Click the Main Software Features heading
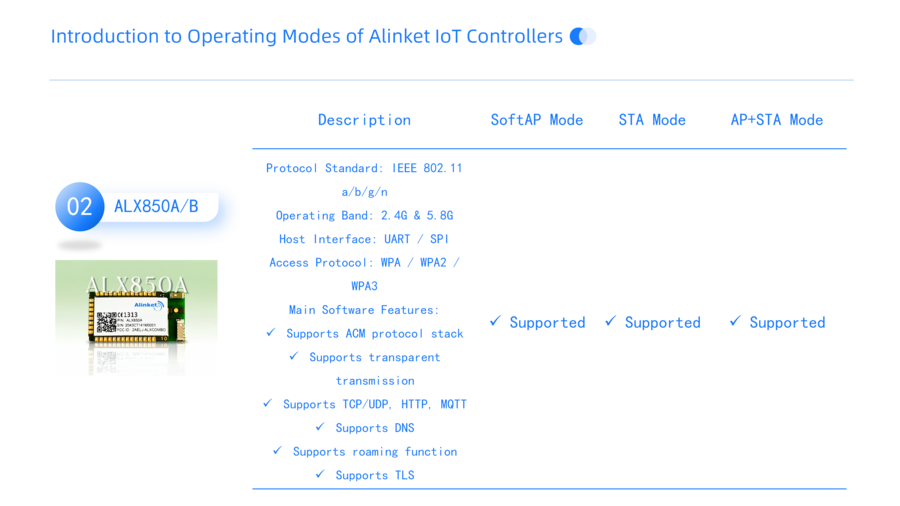This screenshot has width=900, height=506. (x=364, y=310)
